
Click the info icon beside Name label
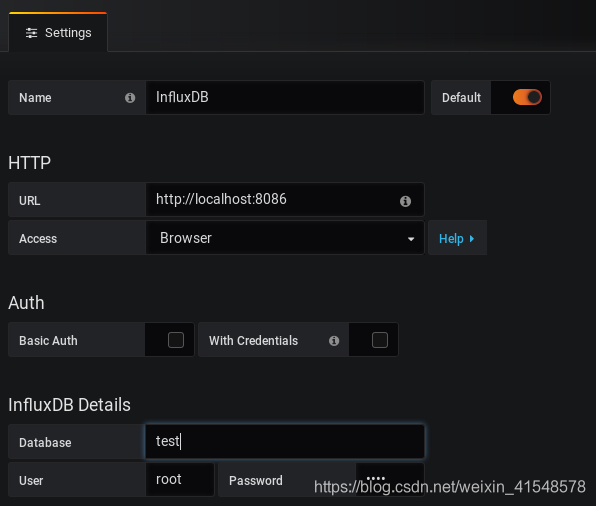pos(130,98)
